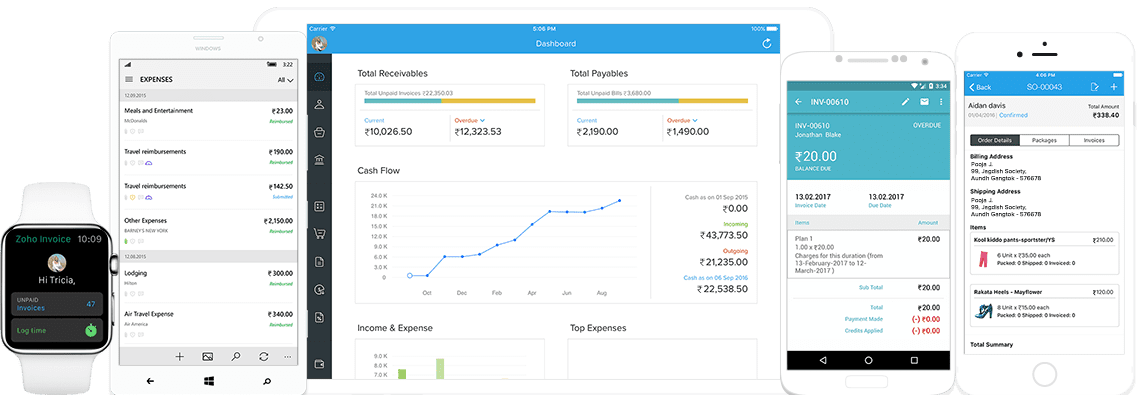The image size is (1138, 395).
Task: Tap the plus icon in Windows phone toolbar
Action: 179,357
